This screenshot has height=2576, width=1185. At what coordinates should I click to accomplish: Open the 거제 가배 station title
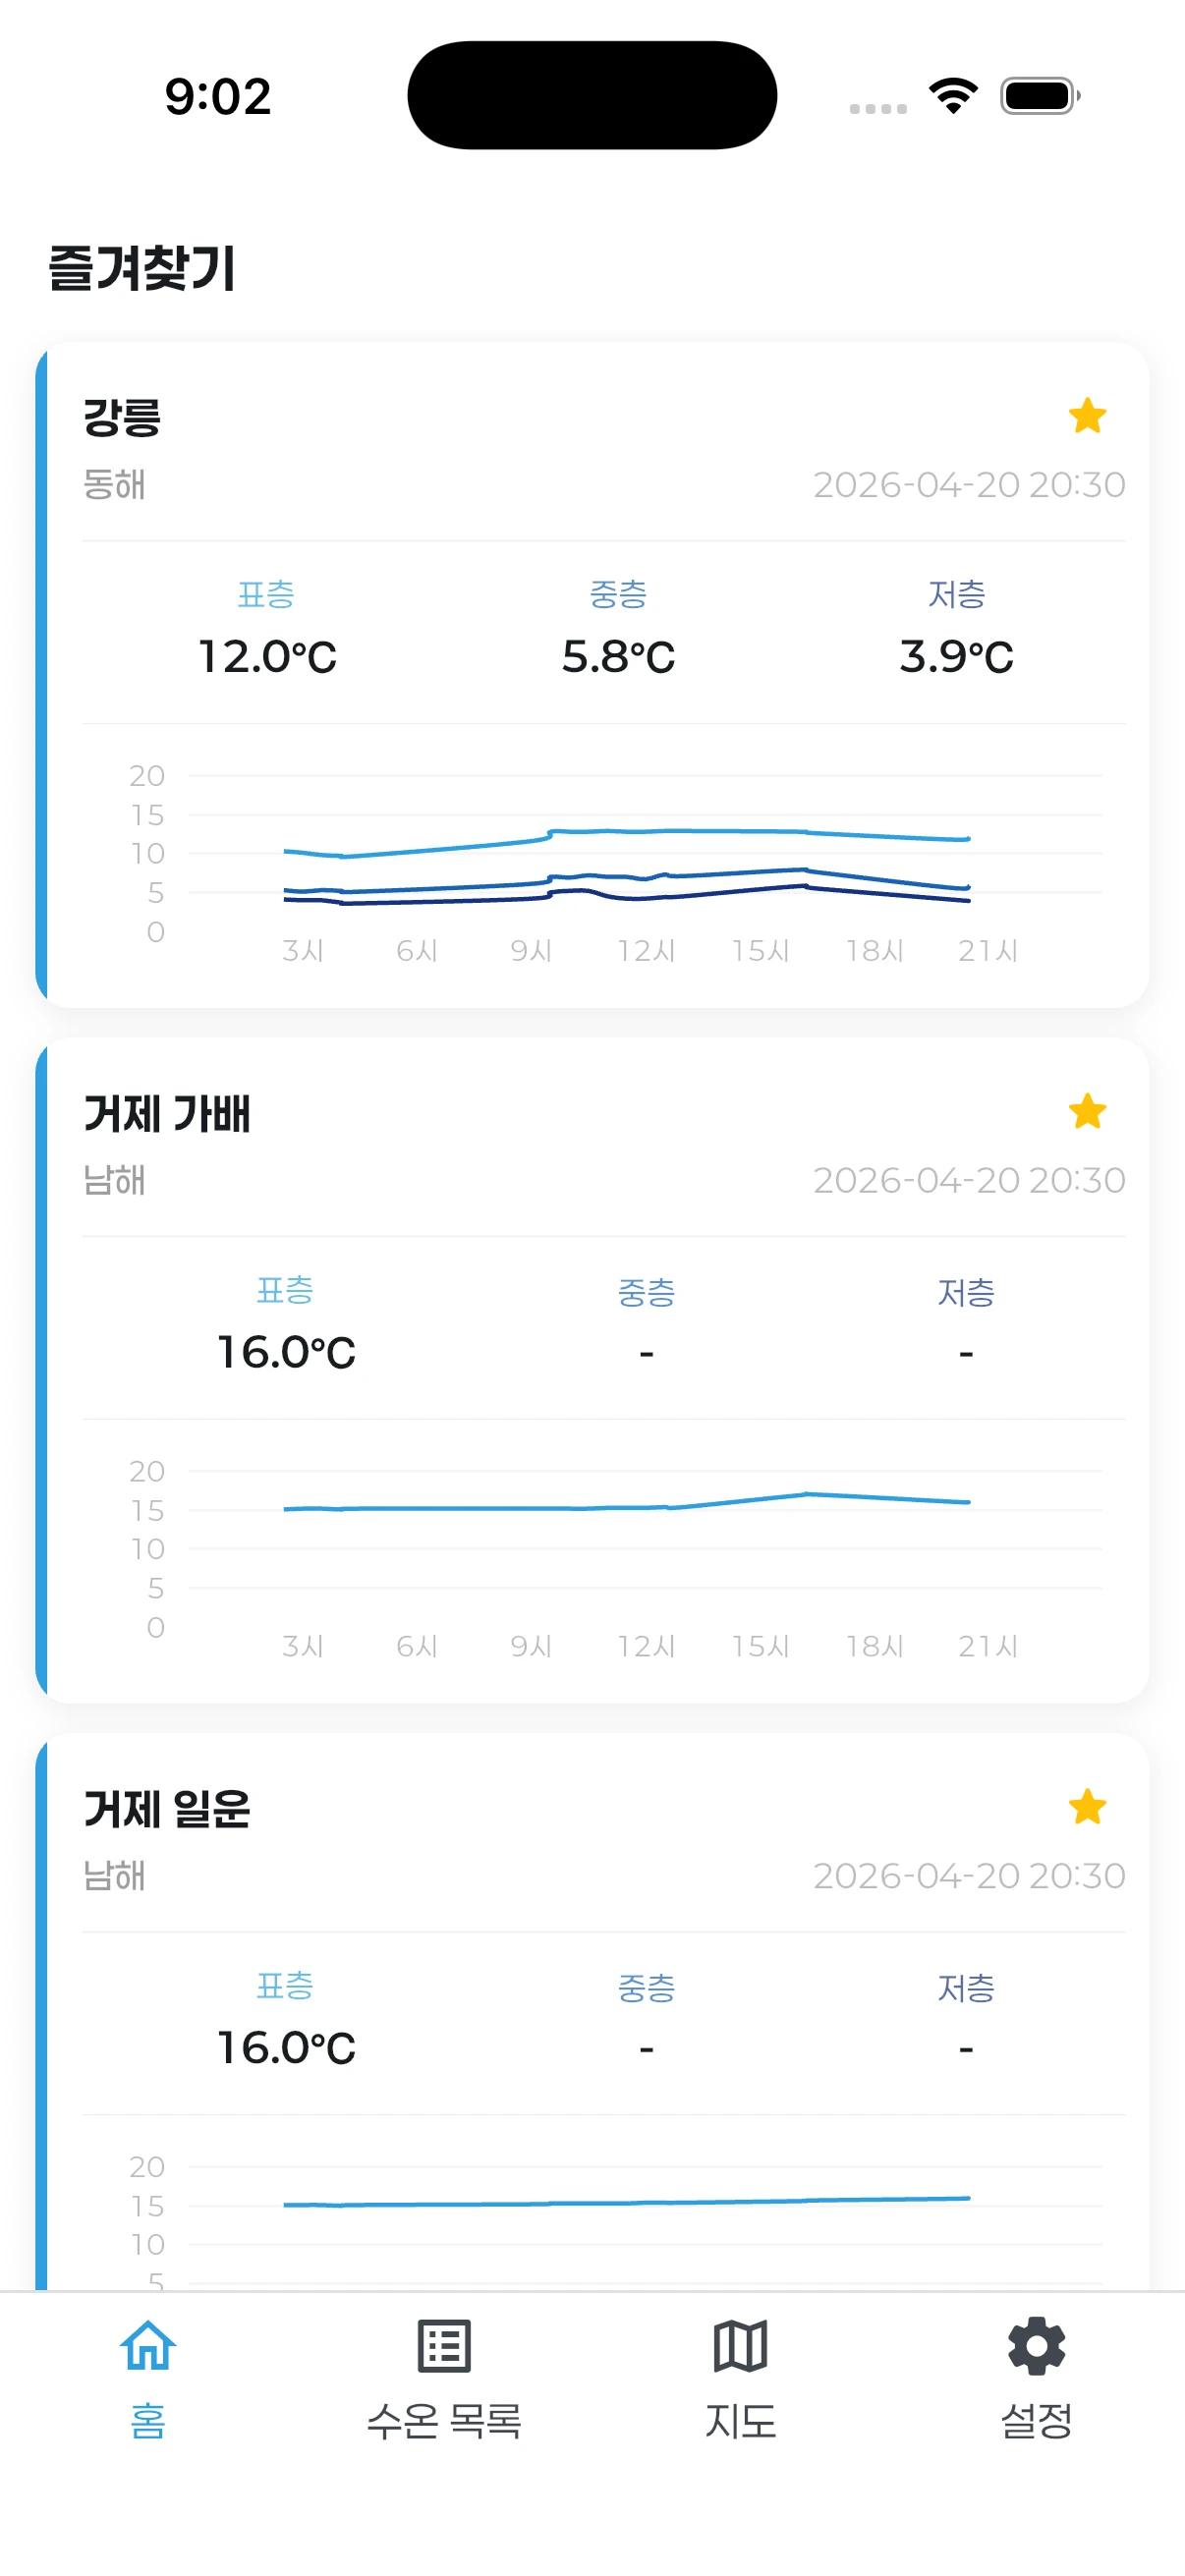tap(166, 1113)
